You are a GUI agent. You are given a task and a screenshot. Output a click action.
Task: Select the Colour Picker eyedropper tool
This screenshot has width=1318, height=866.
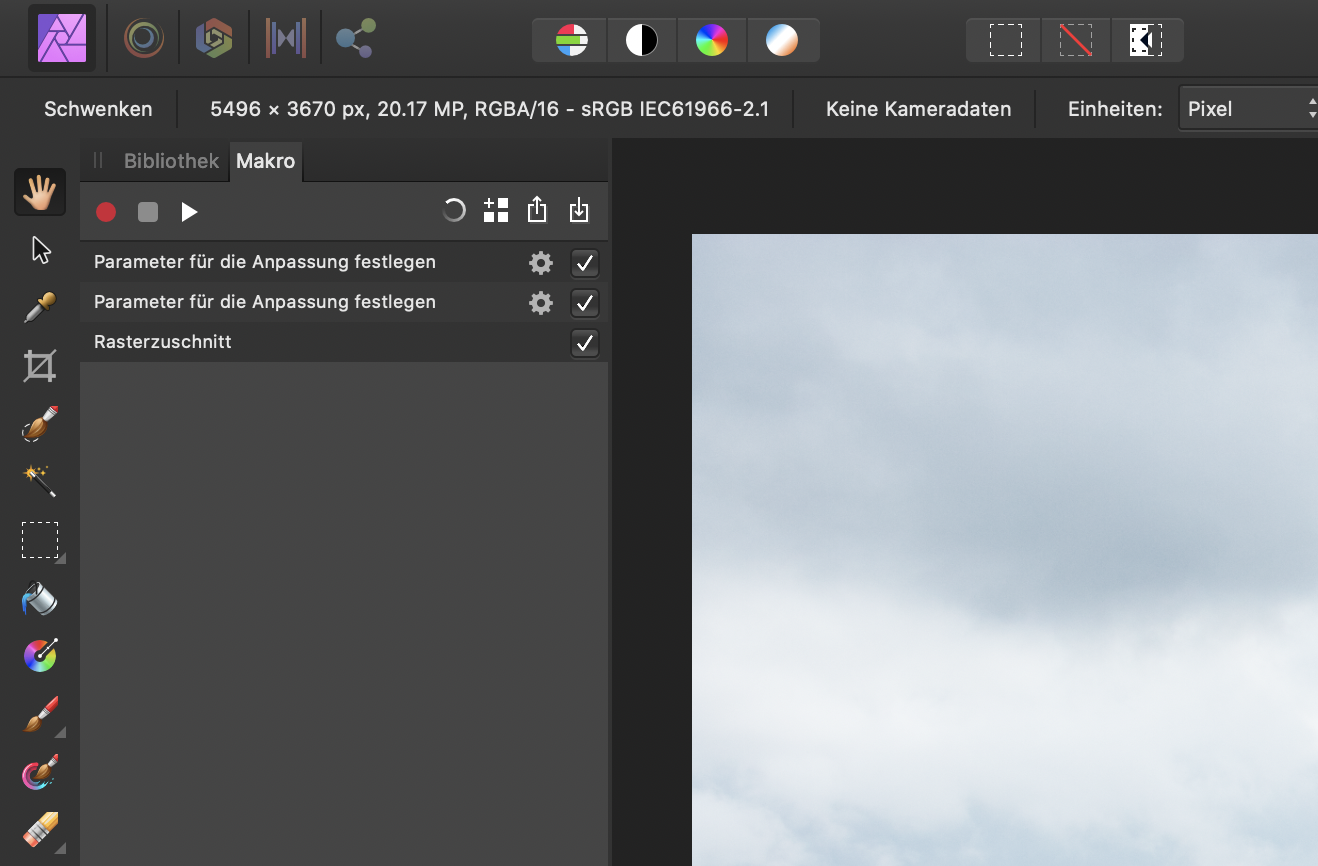pos(40,308)
